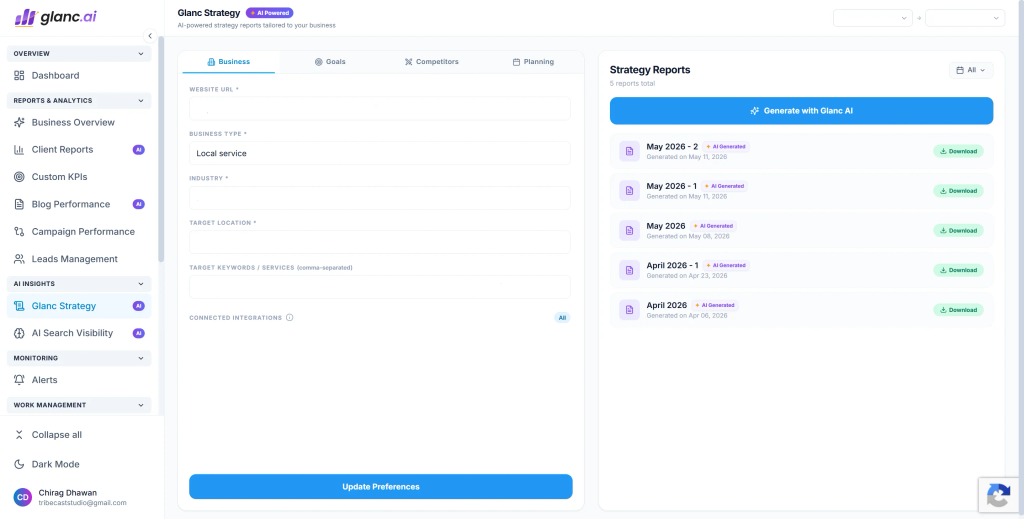Viewport: 1024px width, 519px height.
Task: Click document icon of April 2026 - 1
Action: pos(630,270)
